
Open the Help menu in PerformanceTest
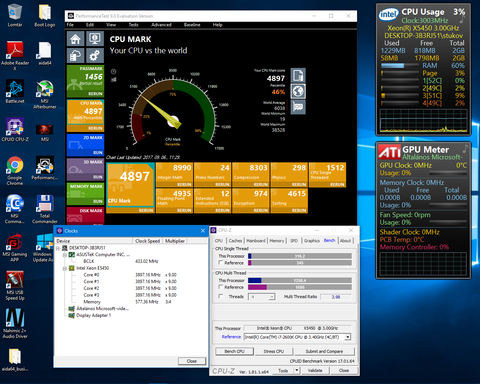217,25
